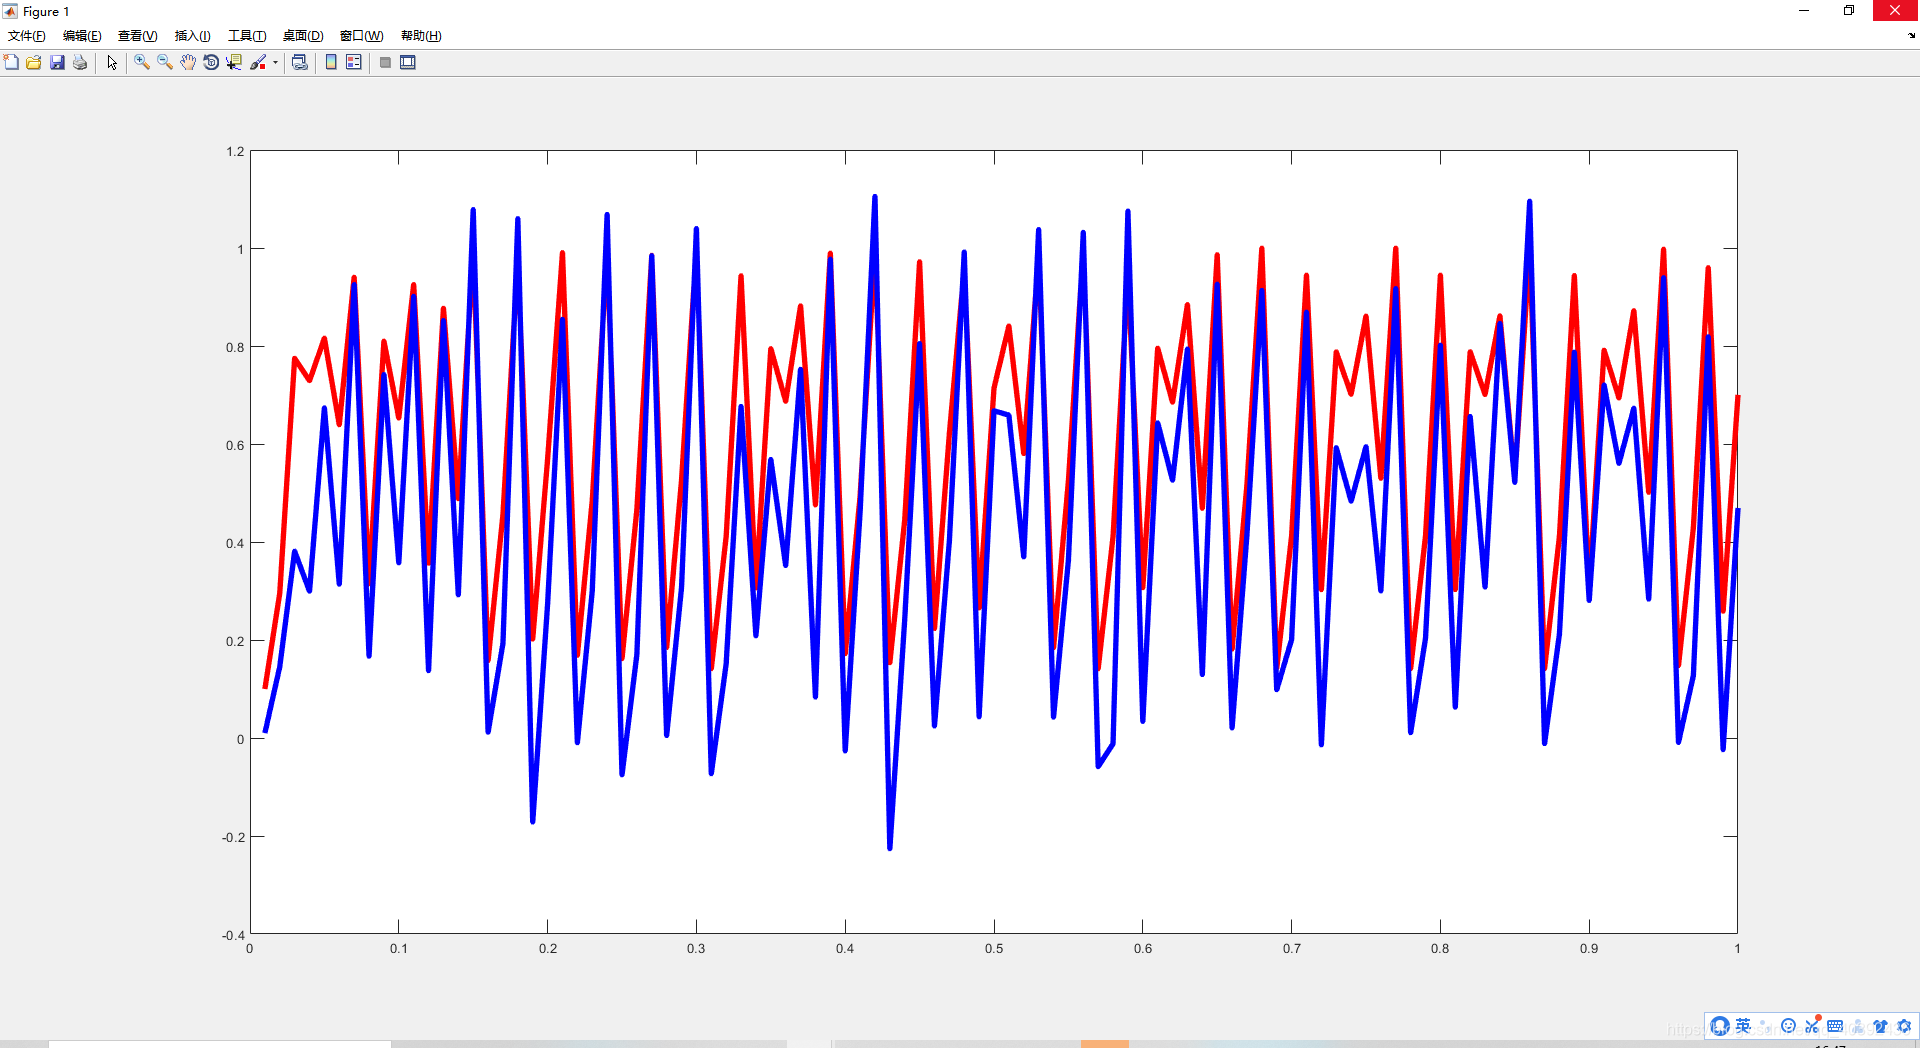Click the y-axis label -0.4

coord(233,935)
